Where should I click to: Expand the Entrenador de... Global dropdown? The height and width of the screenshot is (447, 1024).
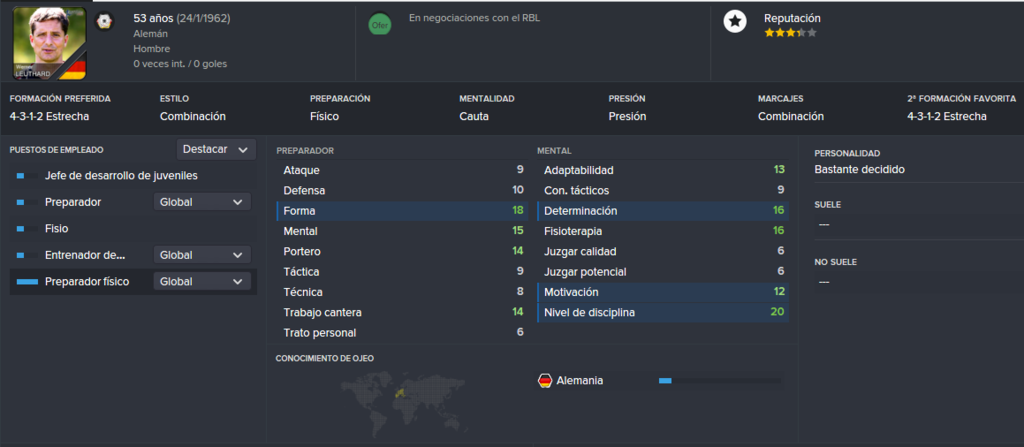tap(202, 255)
